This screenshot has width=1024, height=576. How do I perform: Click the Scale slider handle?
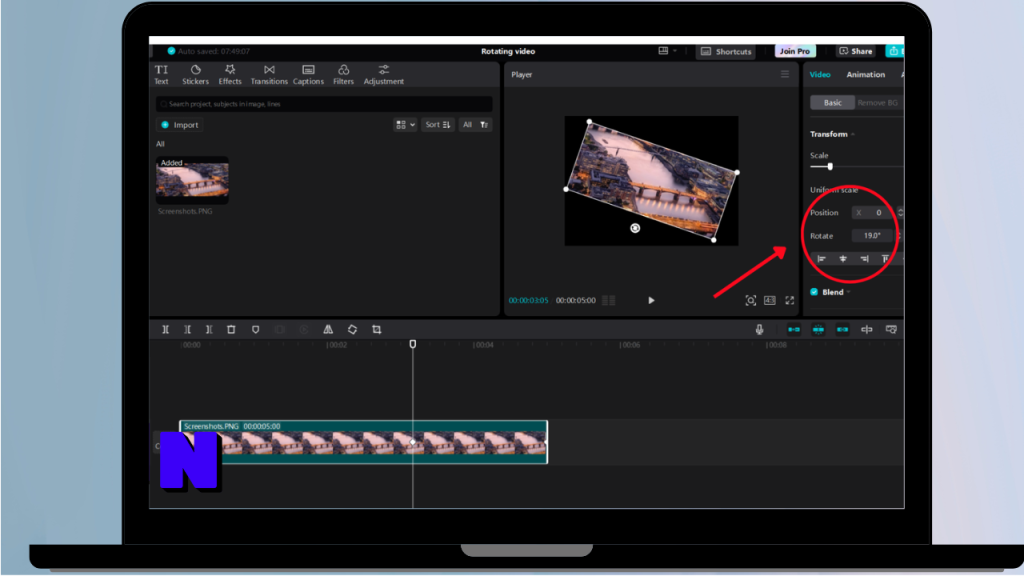tap(830, 167)
